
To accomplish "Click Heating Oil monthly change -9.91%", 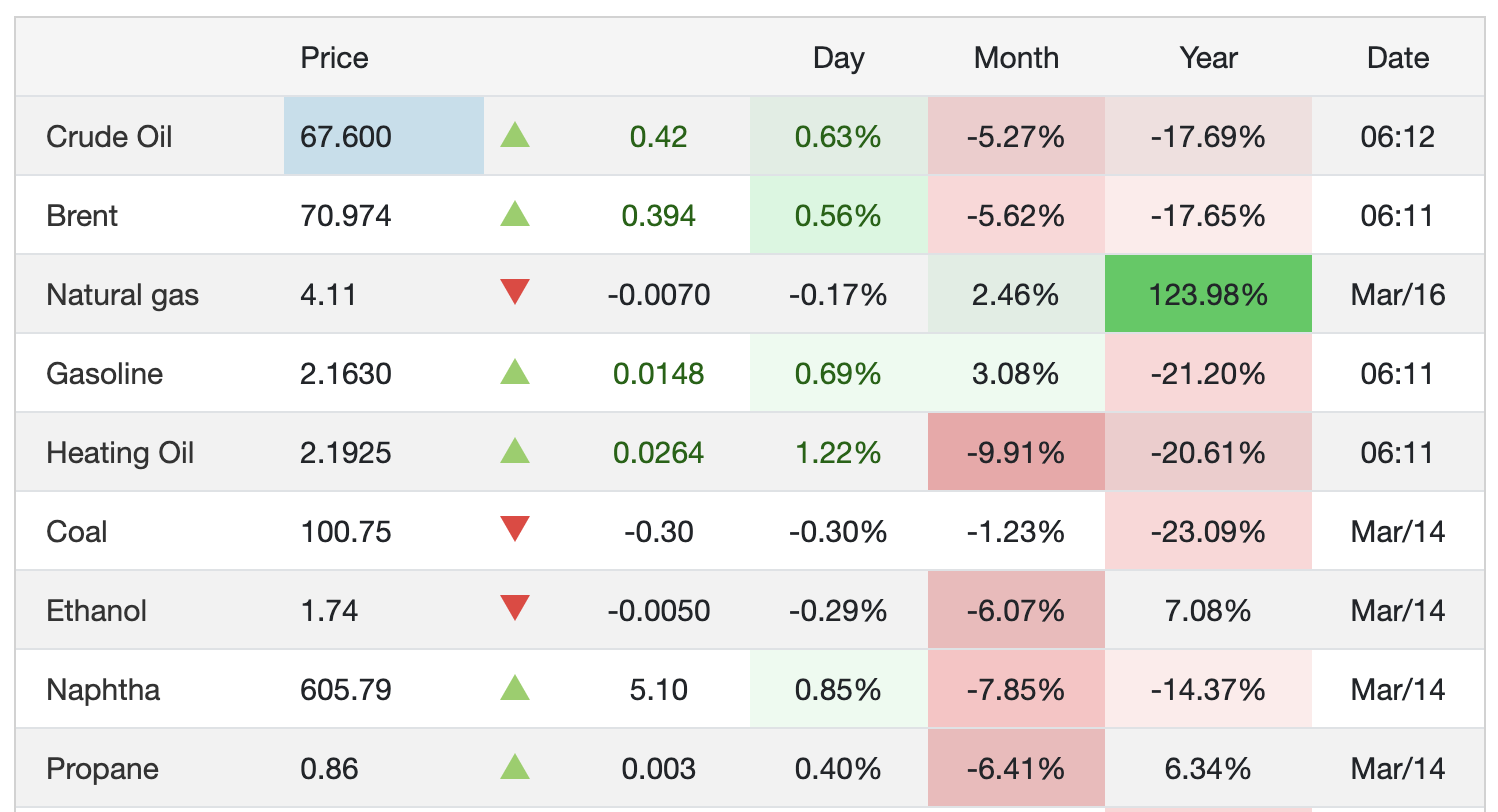I will (1016, 453).
